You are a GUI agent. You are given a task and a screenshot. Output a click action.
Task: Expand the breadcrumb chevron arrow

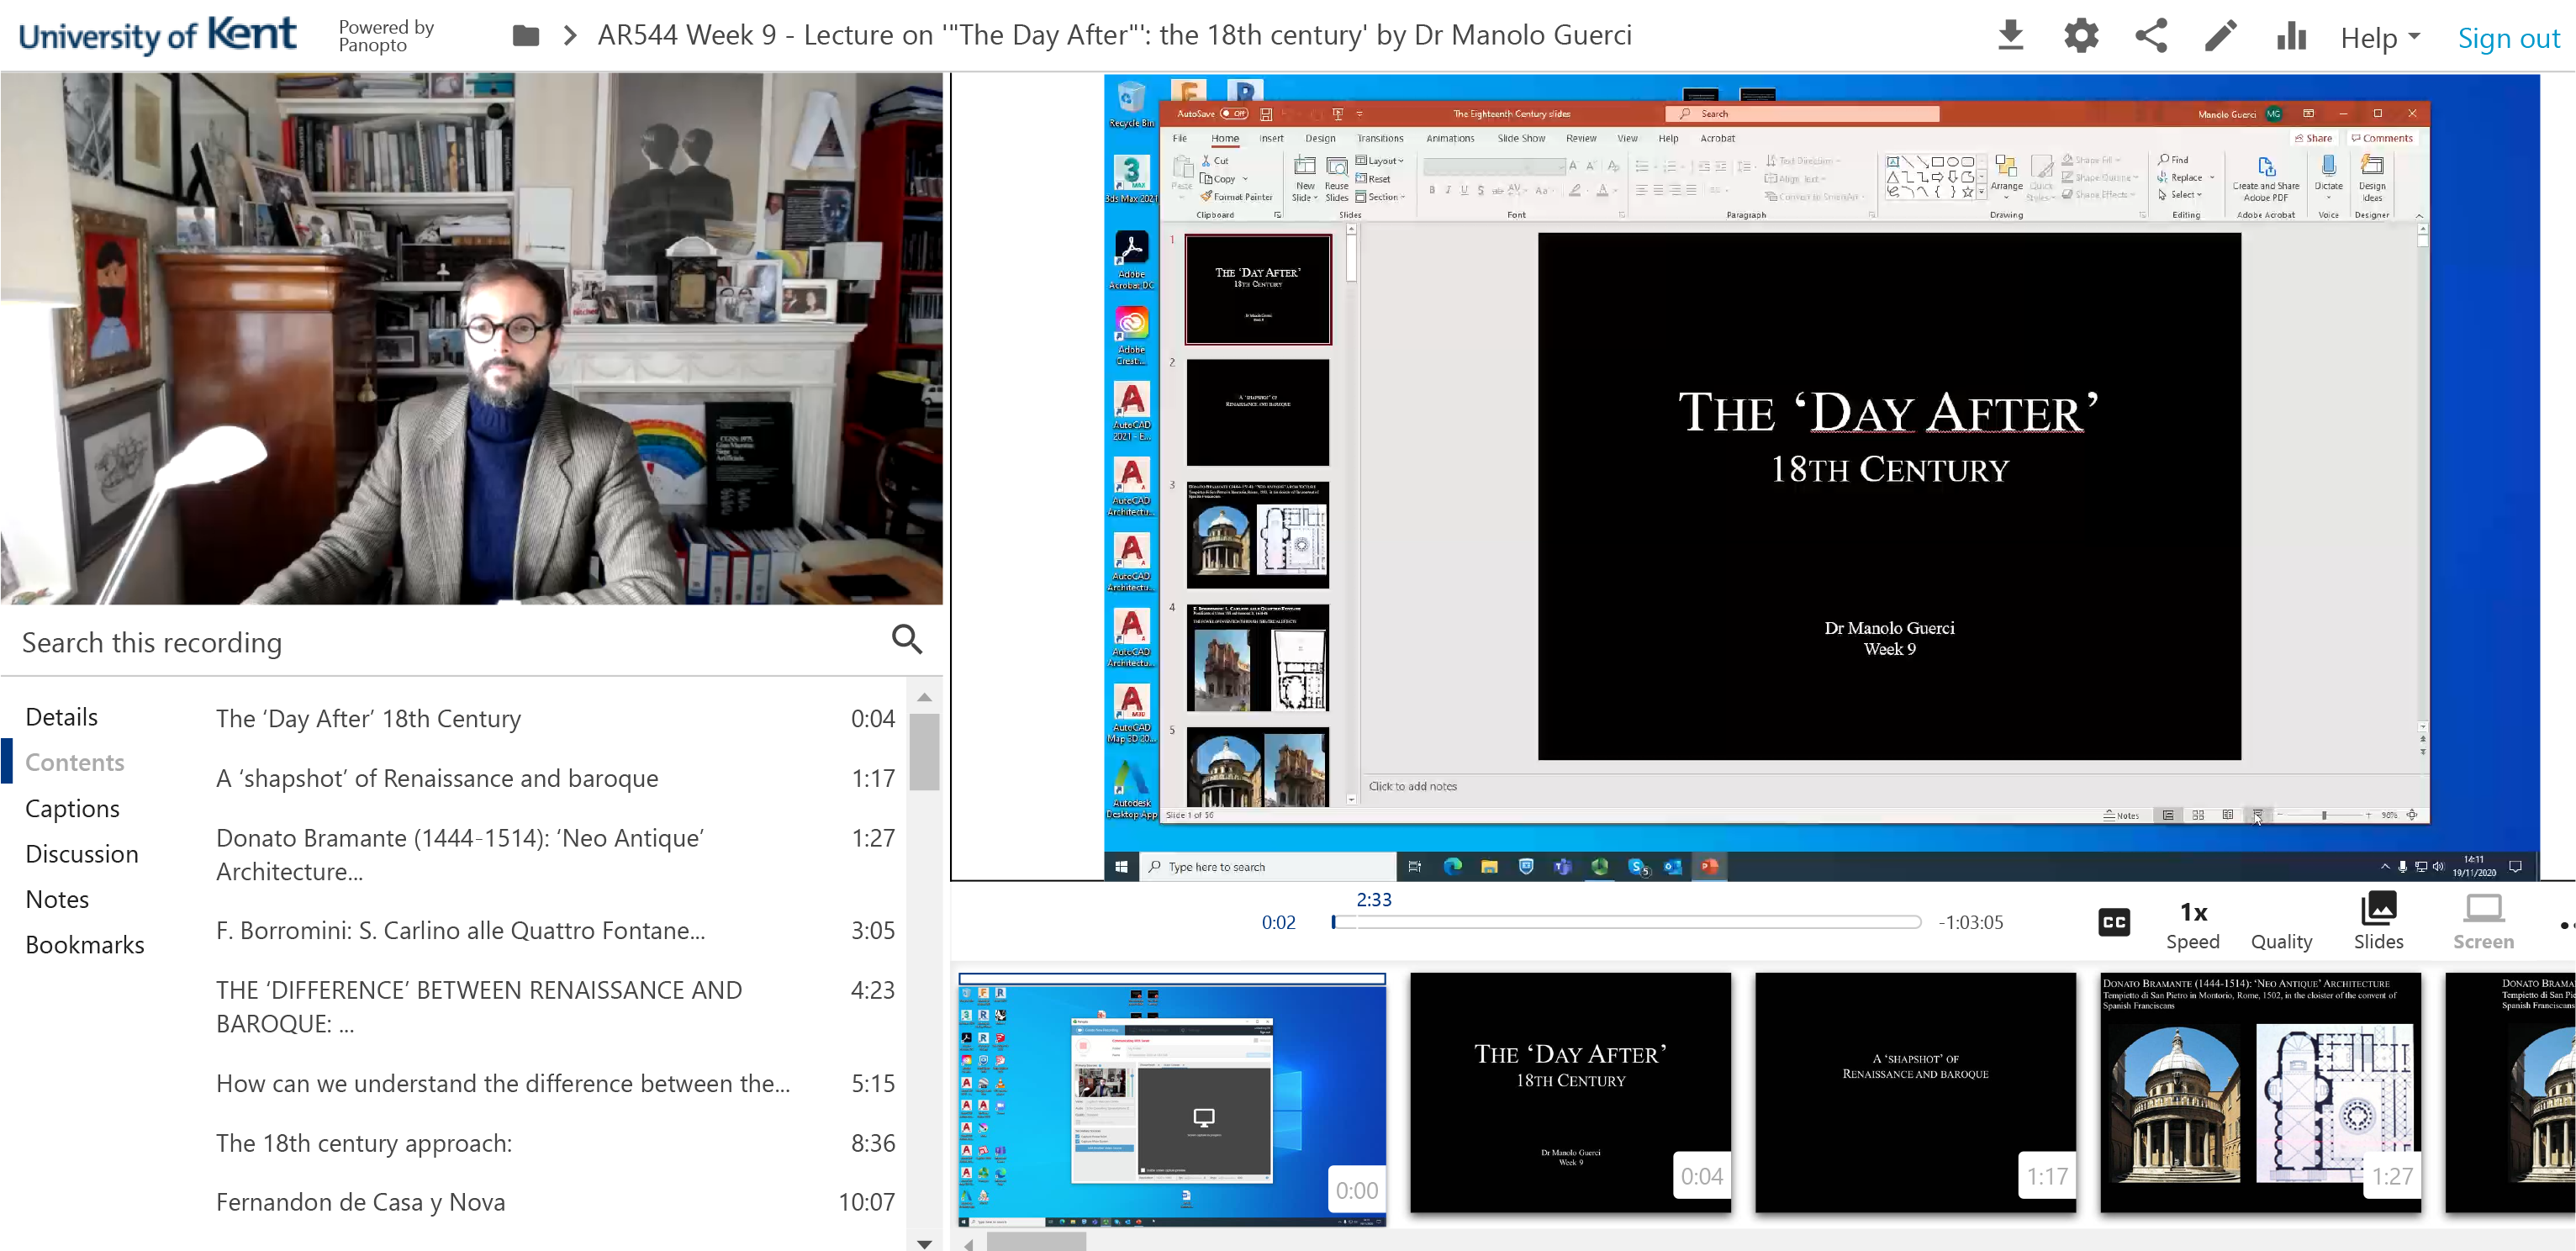(570, 36)
